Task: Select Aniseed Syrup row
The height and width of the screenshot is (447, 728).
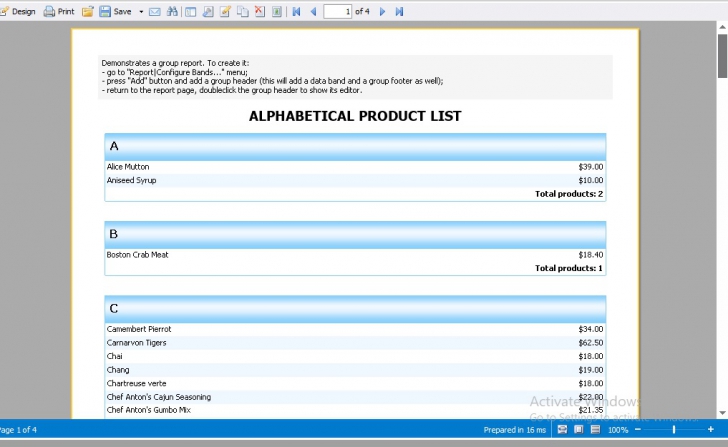Action: [355, 181]
